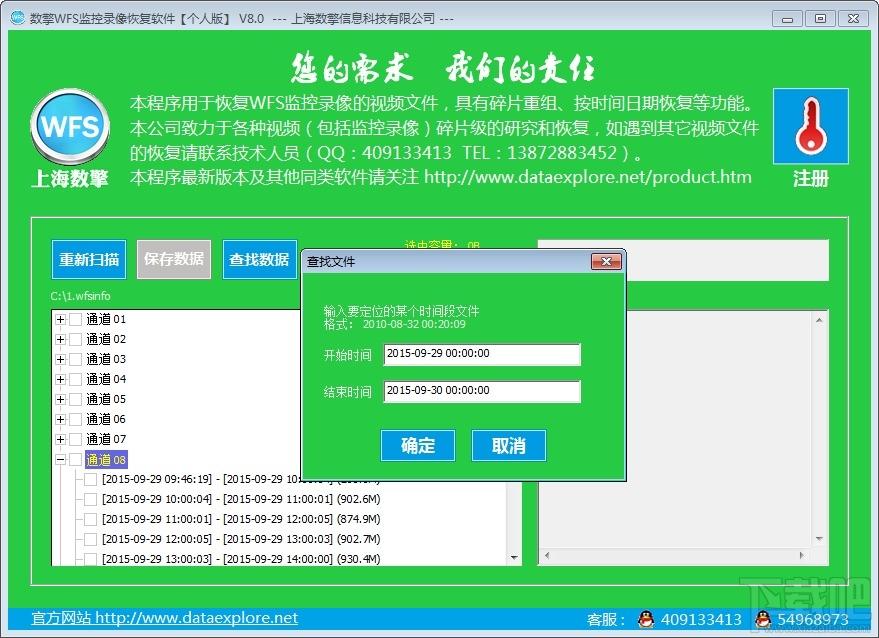
Task: Click the tree list scroll down arrow
Action: click(513, 558)
